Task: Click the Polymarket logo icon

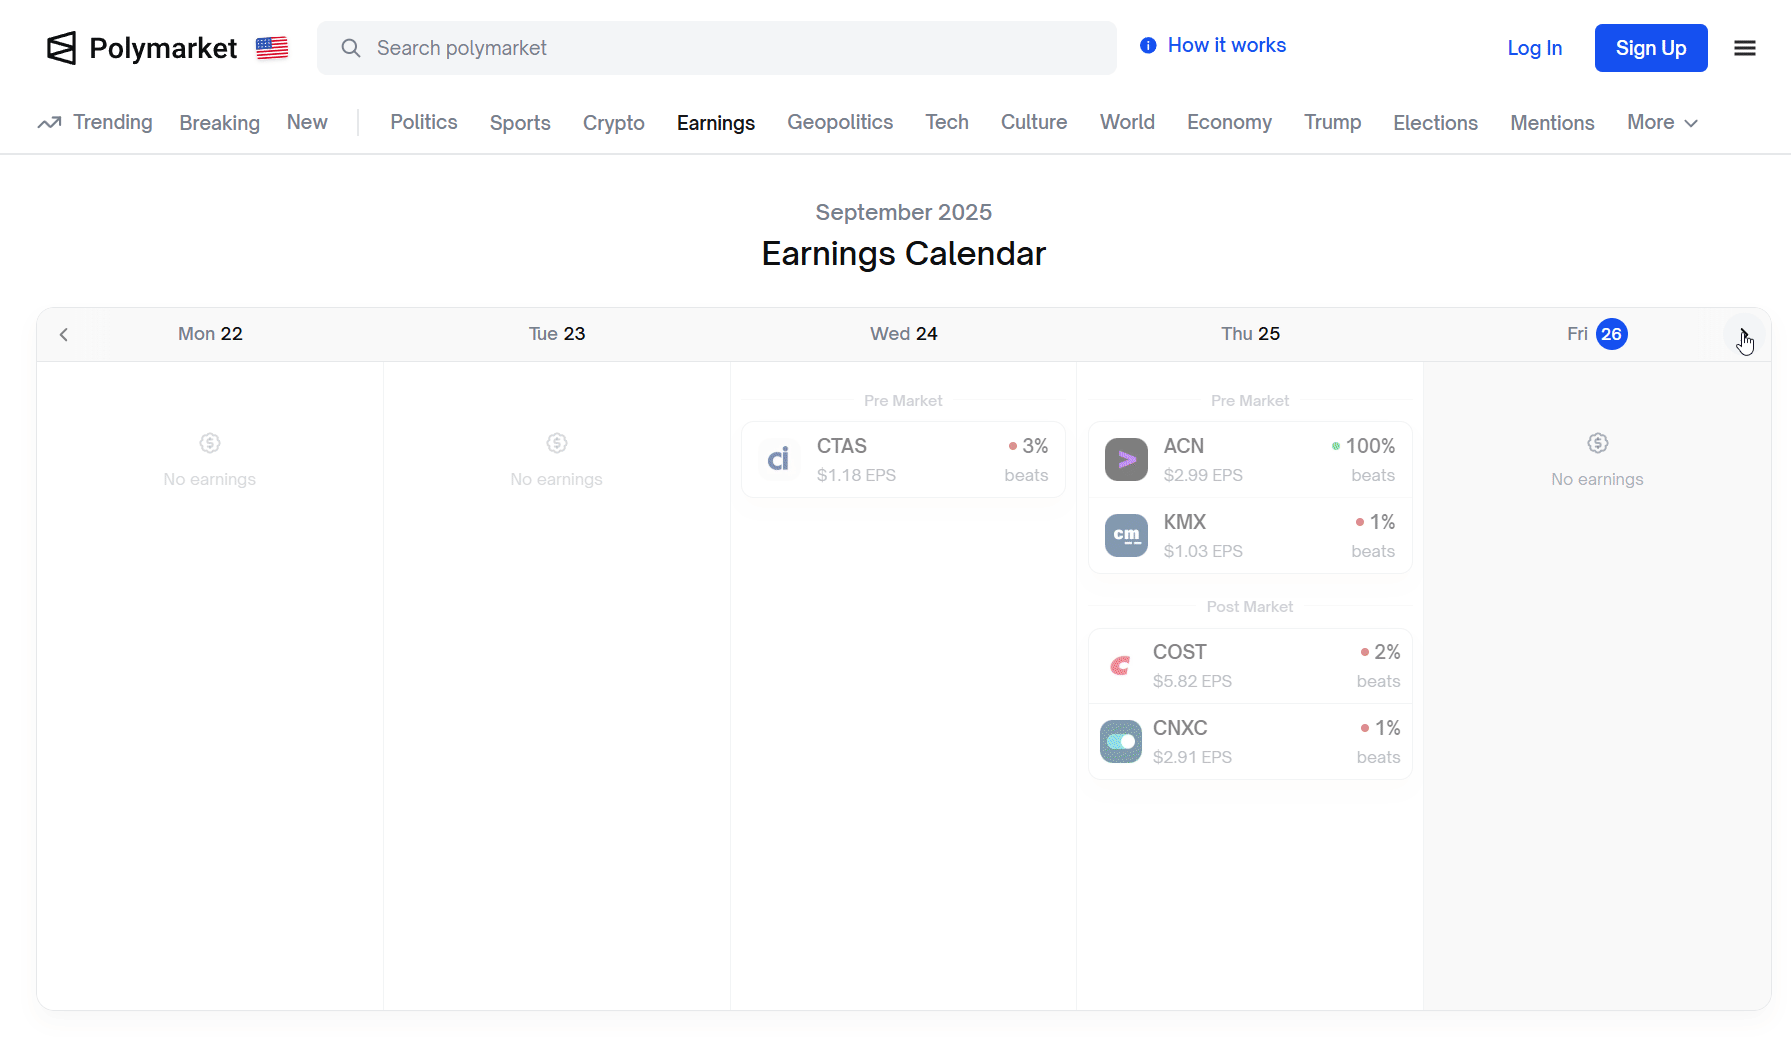Action: [x=62, y=48]
